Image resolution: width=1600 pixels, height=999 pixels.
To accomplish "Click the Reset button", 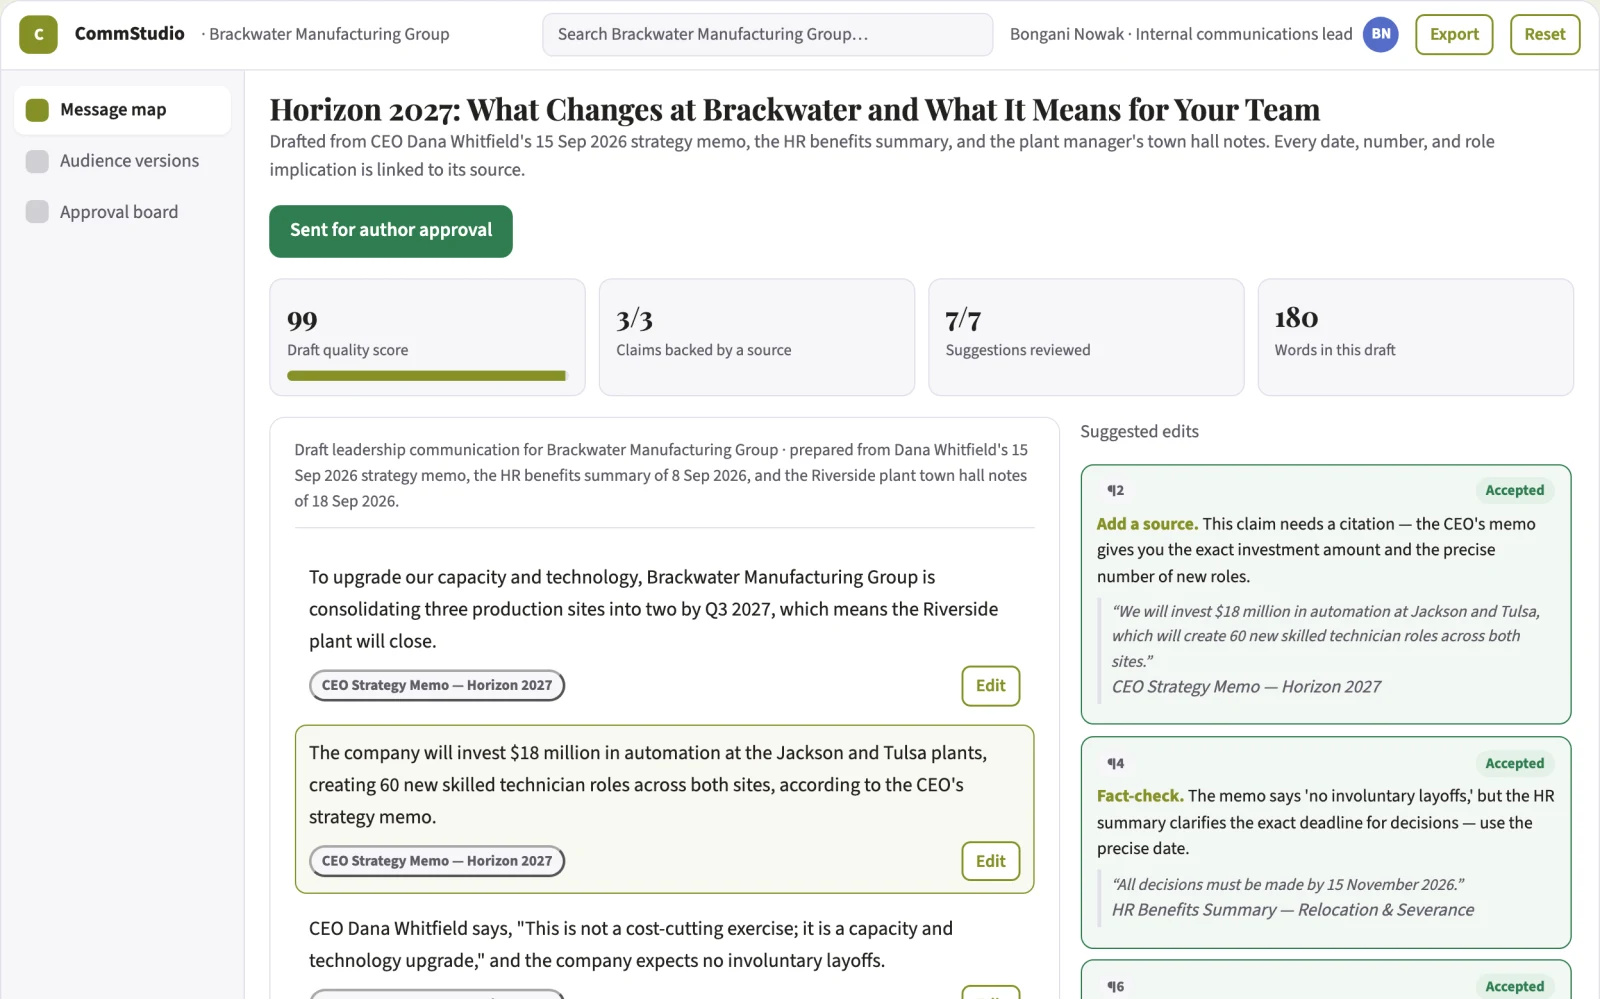I will (x=1544, y=34).
